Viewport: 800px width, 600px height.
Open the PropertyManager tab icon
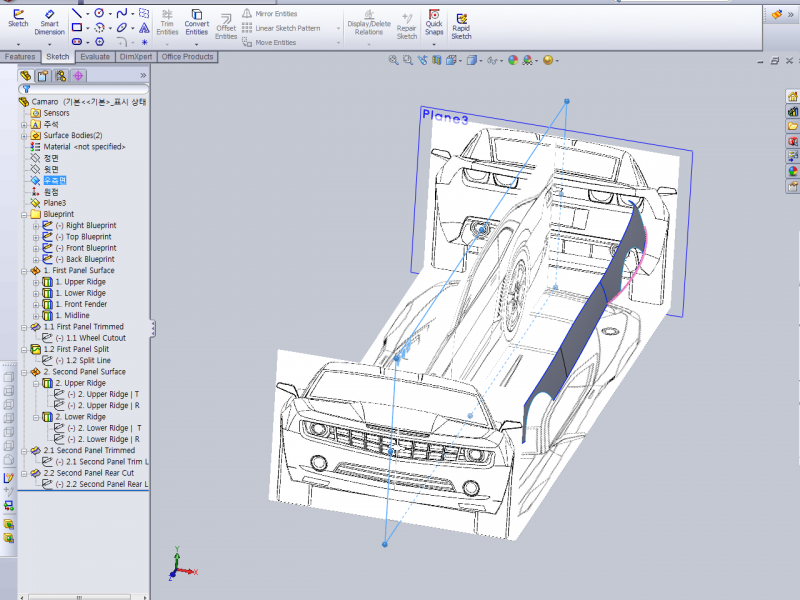tap(42, 75)
